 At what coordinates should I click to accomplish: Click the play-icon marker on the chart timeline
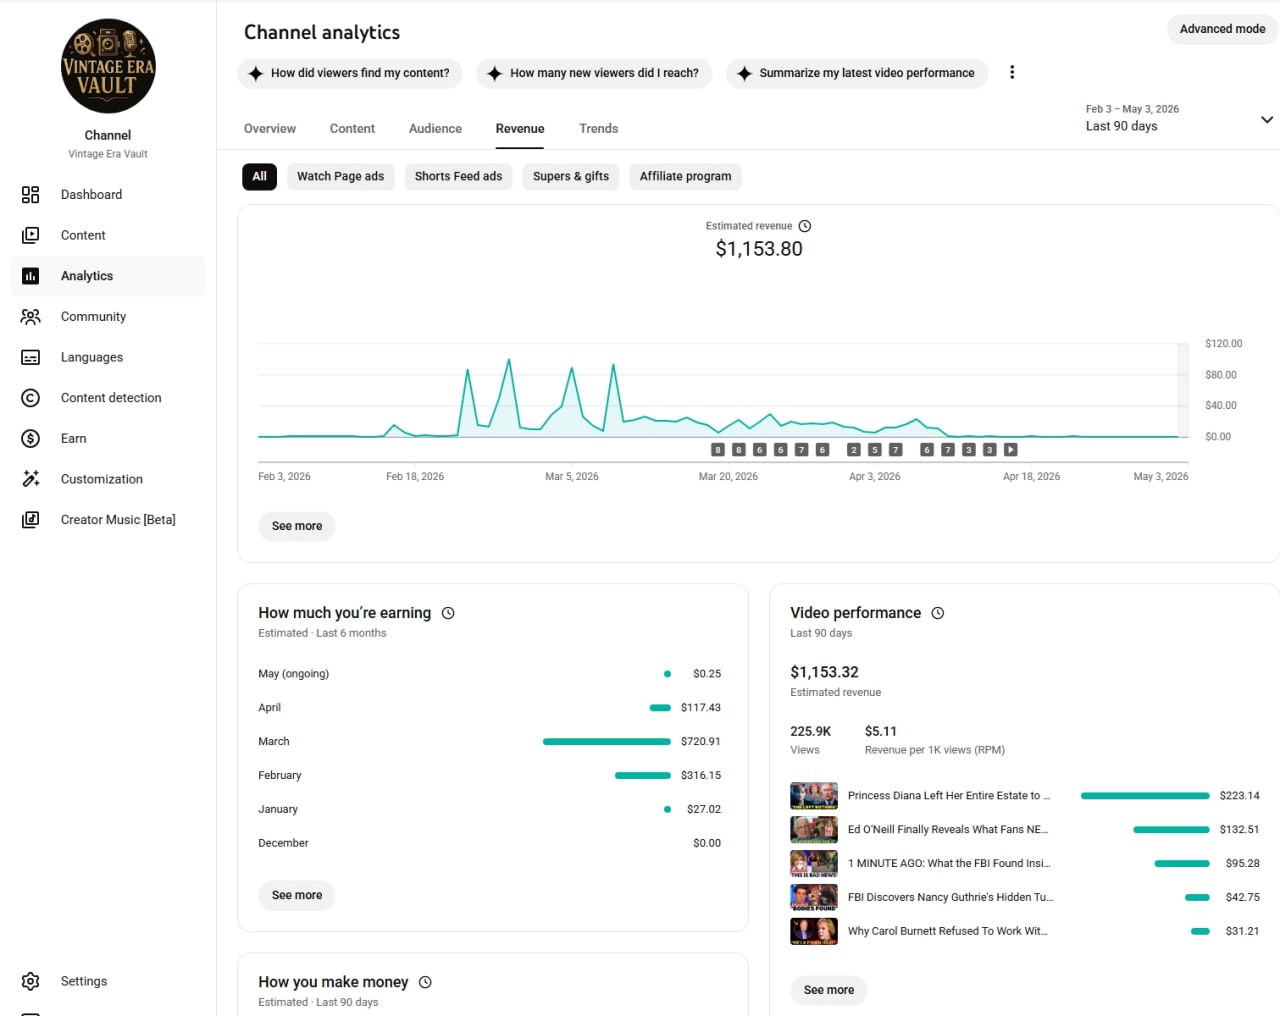click(1011, 450)
